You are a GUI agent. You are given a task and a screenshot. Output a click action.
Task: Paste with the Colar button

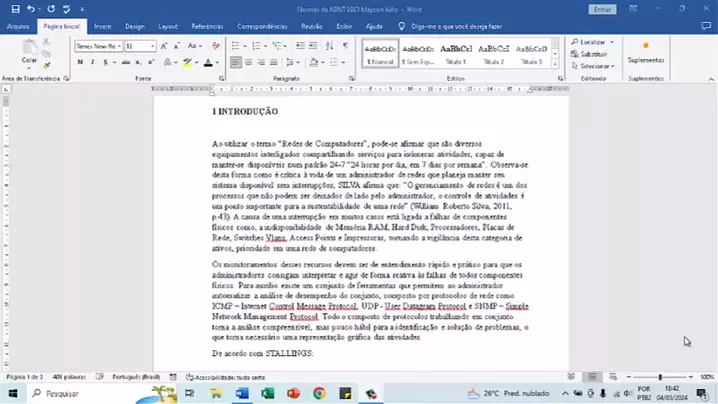(x=29, y=52)
